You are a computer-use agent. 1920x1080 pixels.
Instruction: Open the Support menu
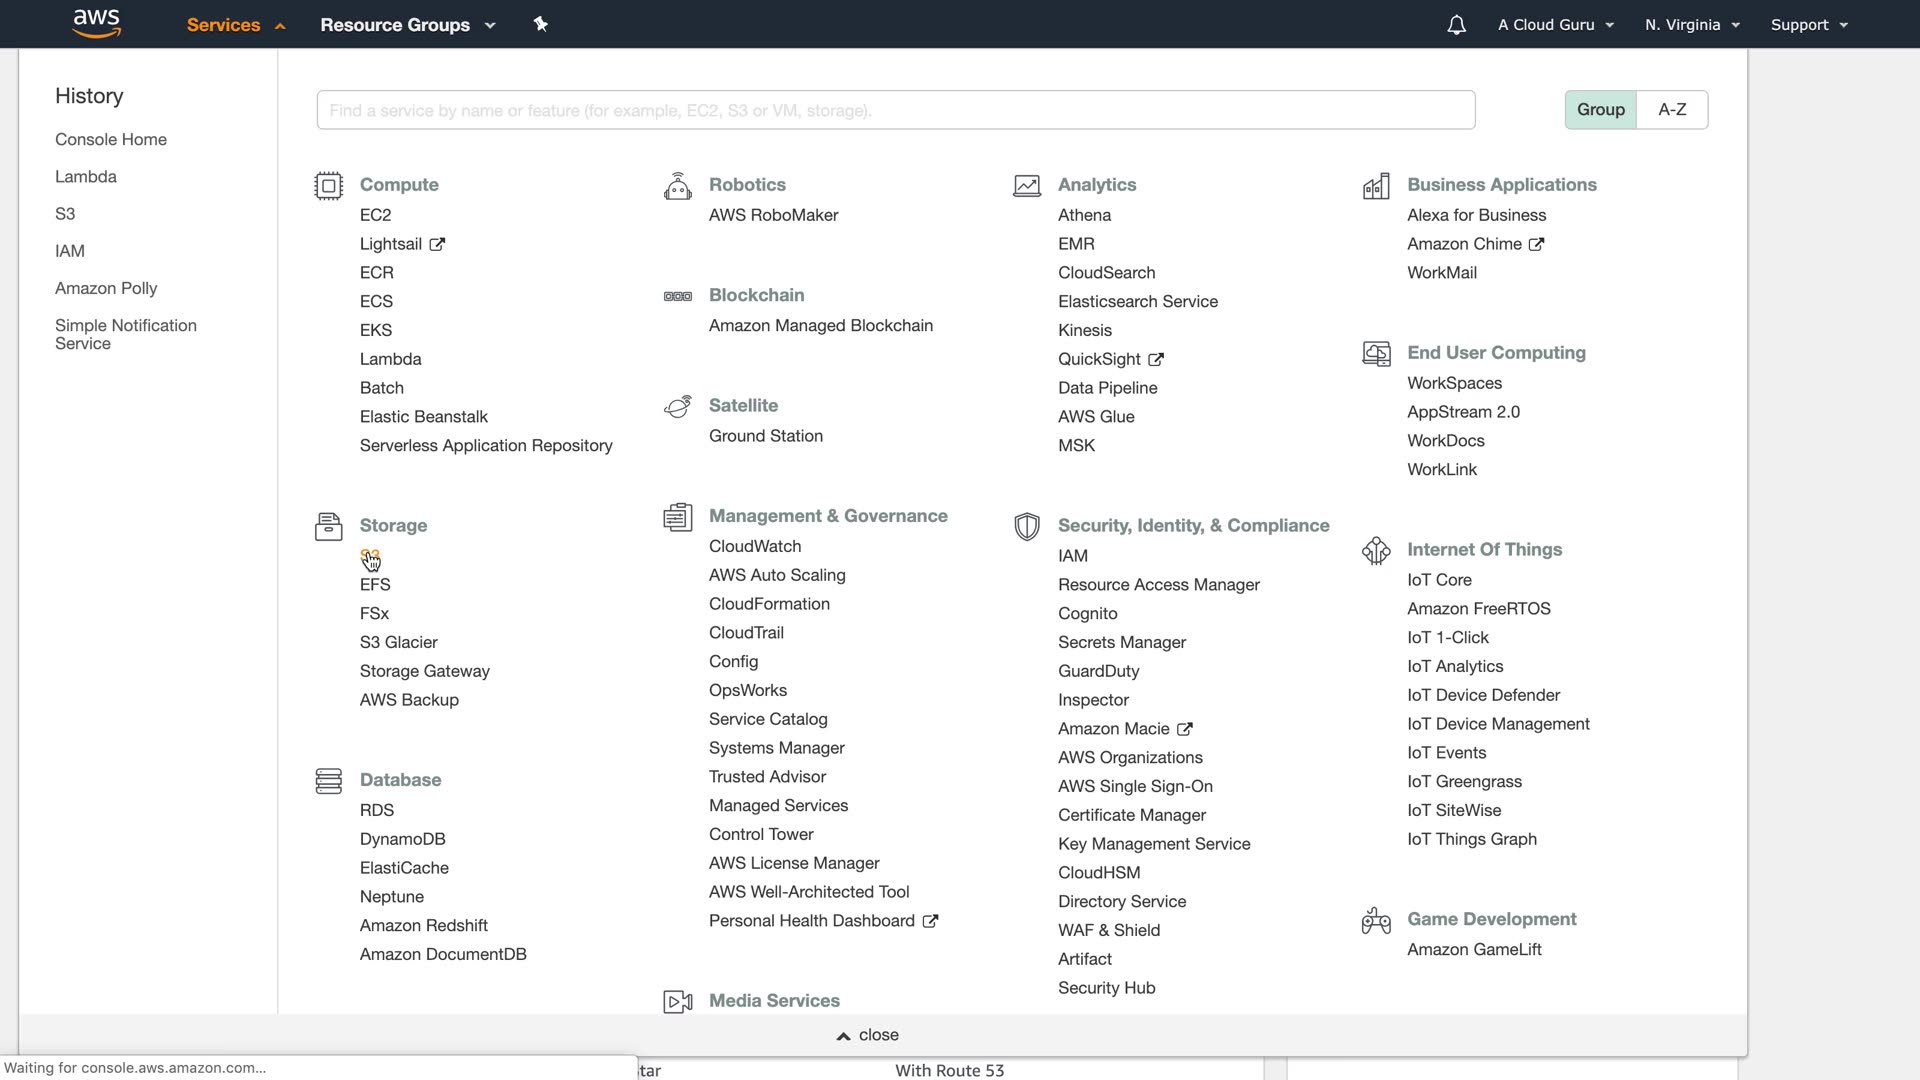click(1808, 25)
